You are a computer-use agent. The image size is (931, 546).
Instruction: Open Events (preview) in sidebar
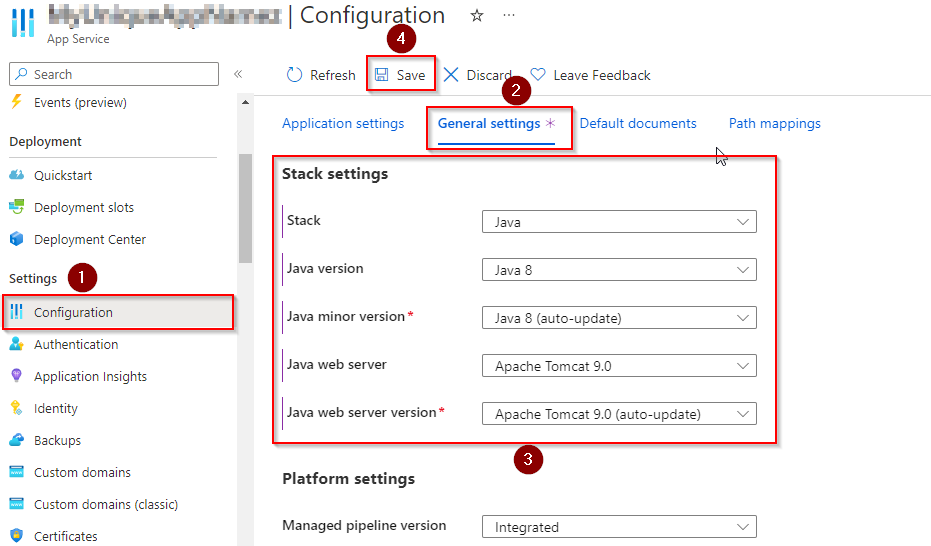pyautogui.click(x=80, y=102)
